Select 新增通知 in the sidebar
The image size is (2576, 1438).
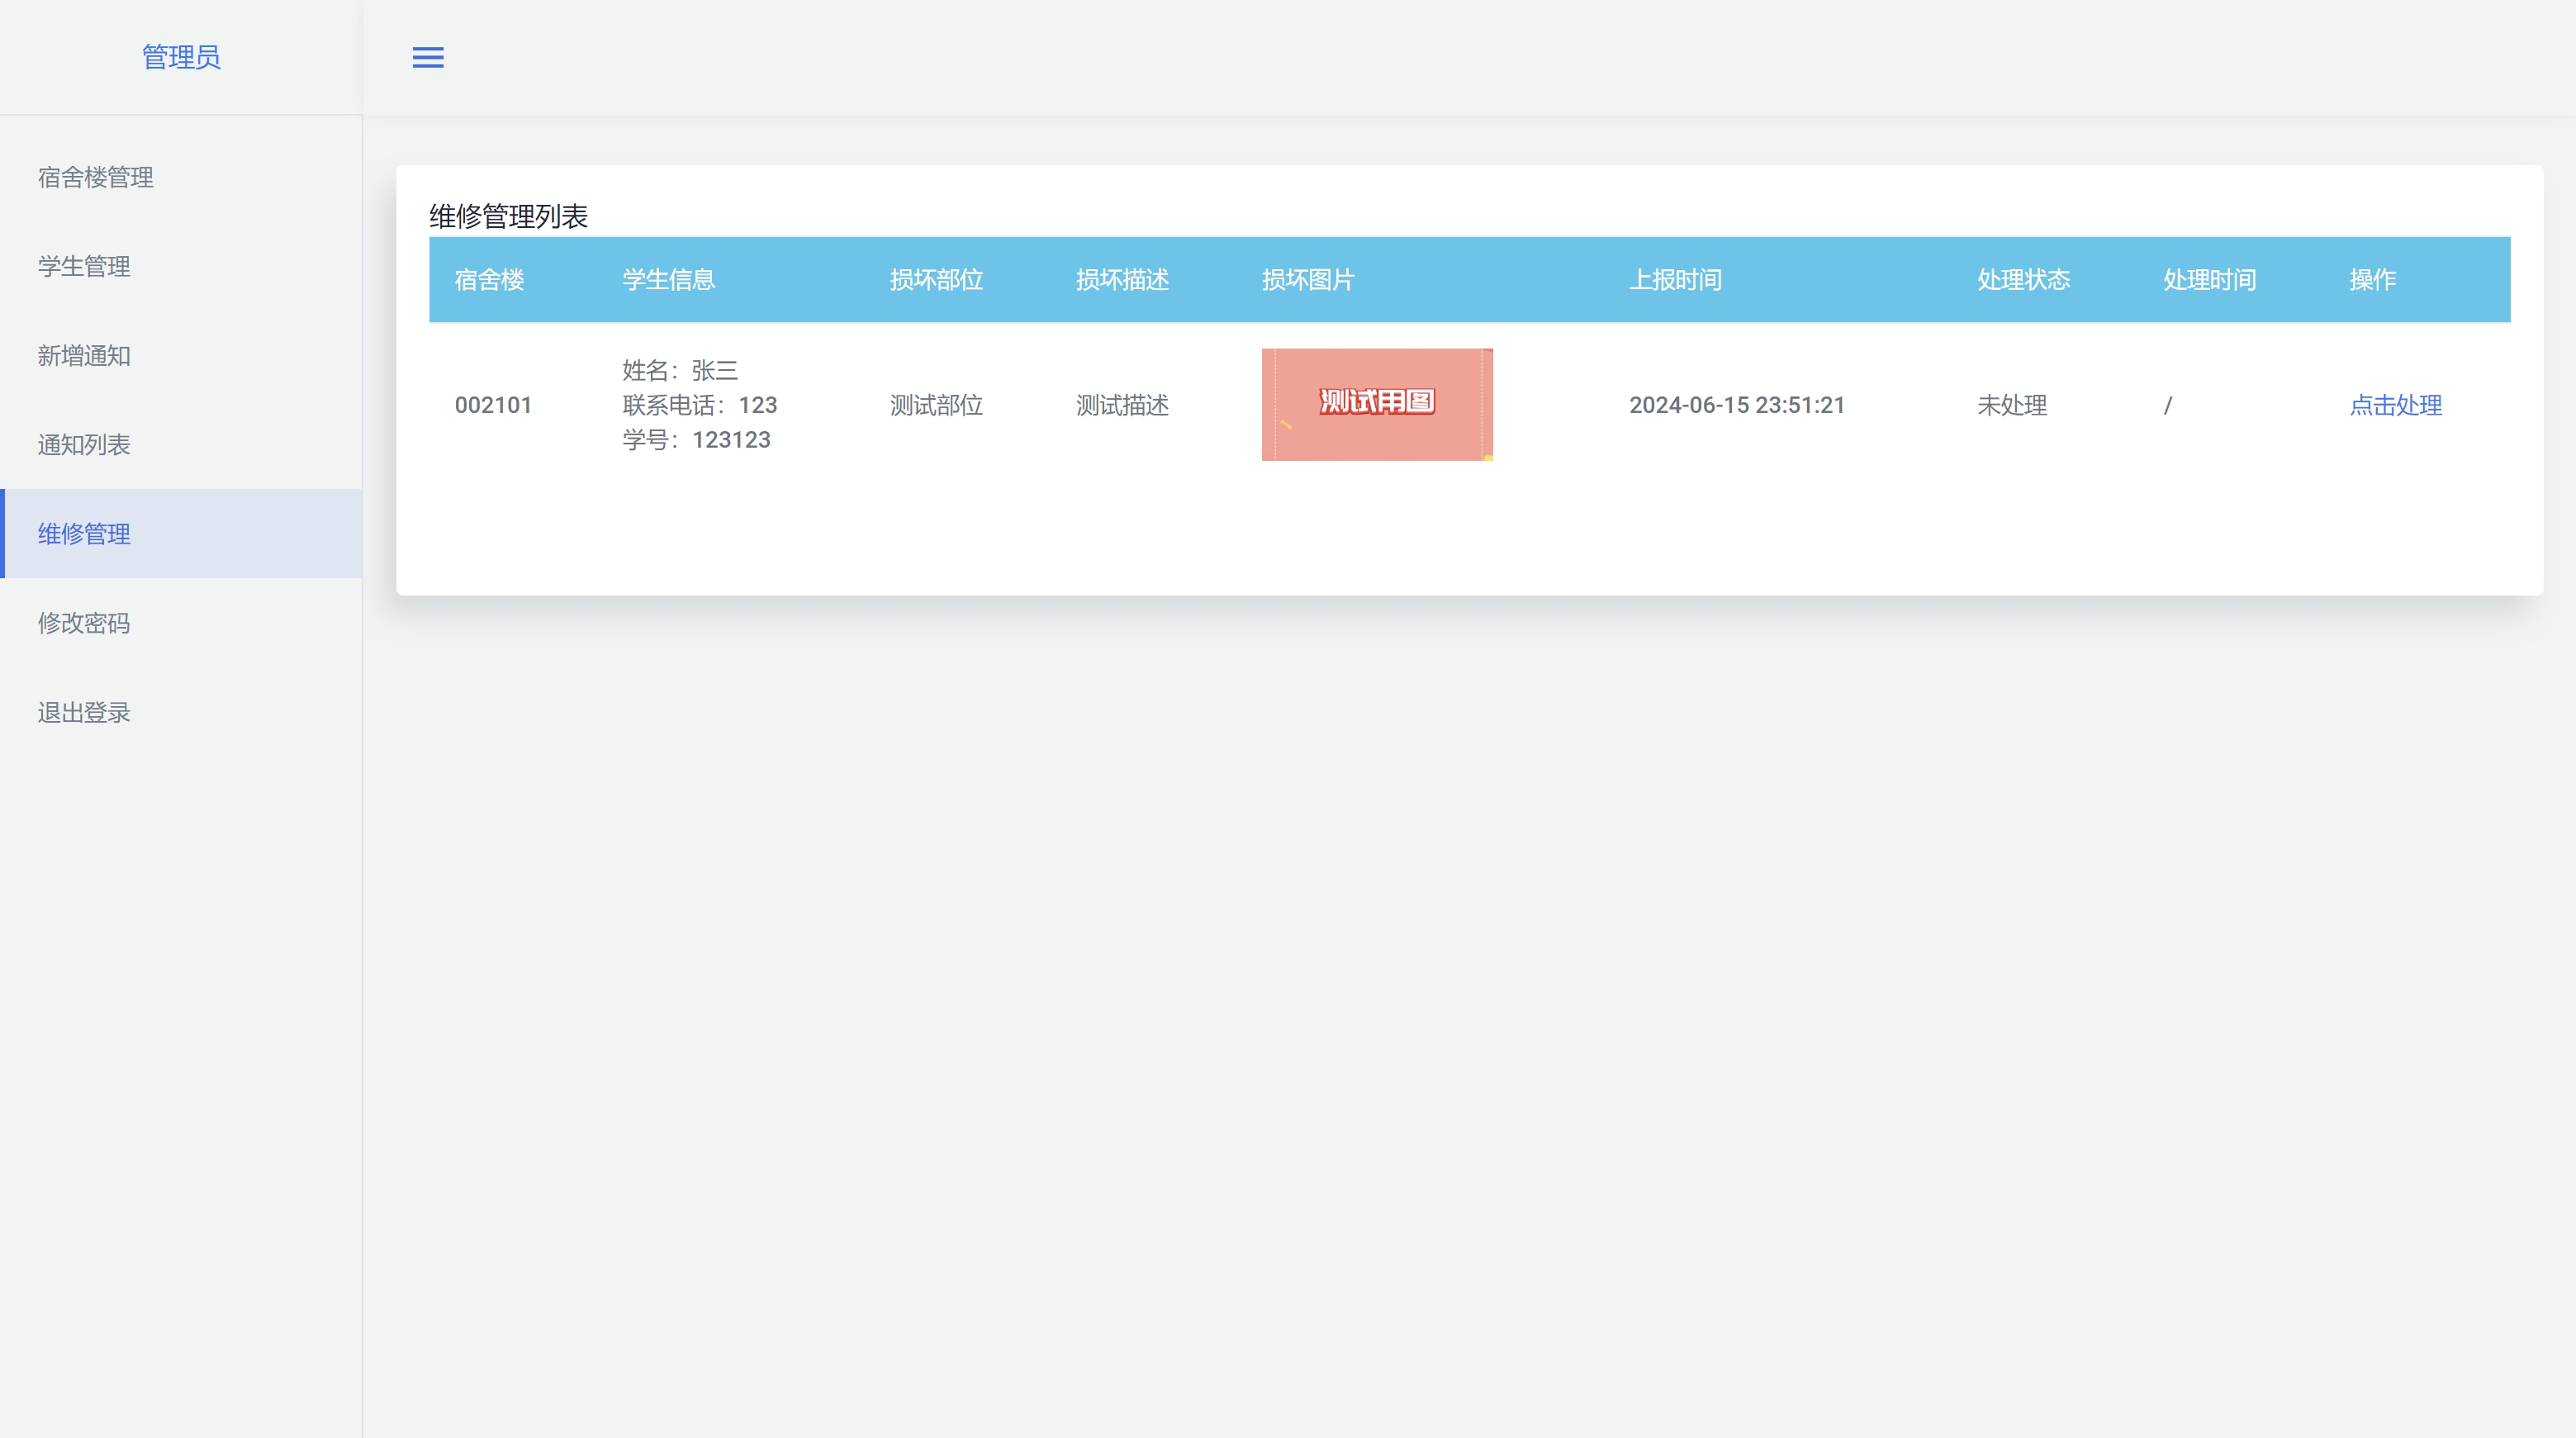84,355
